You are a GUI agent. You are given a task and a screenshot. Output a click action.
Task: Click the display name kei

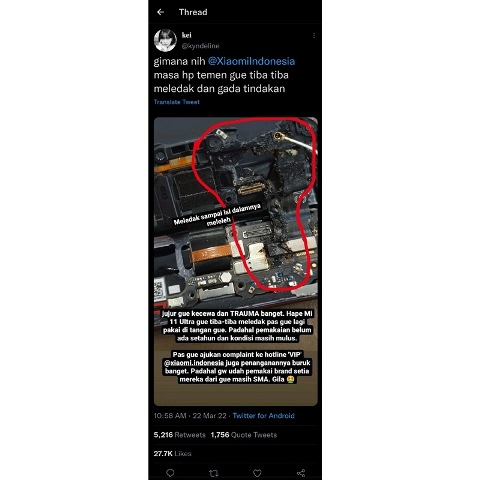(187, 35)
